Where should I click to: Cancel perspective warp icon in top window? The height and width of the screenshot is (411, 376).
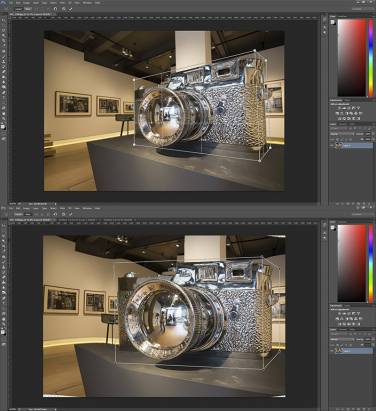click(x=63, y=9)
